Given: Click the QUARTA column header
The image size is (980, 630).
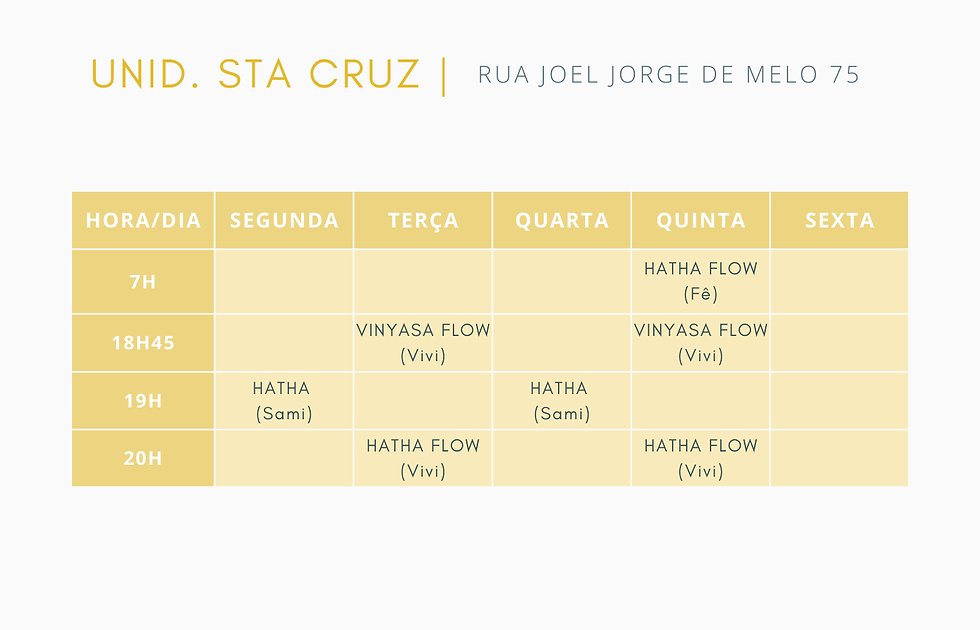Looking at the screenshot, I should 562,220.
